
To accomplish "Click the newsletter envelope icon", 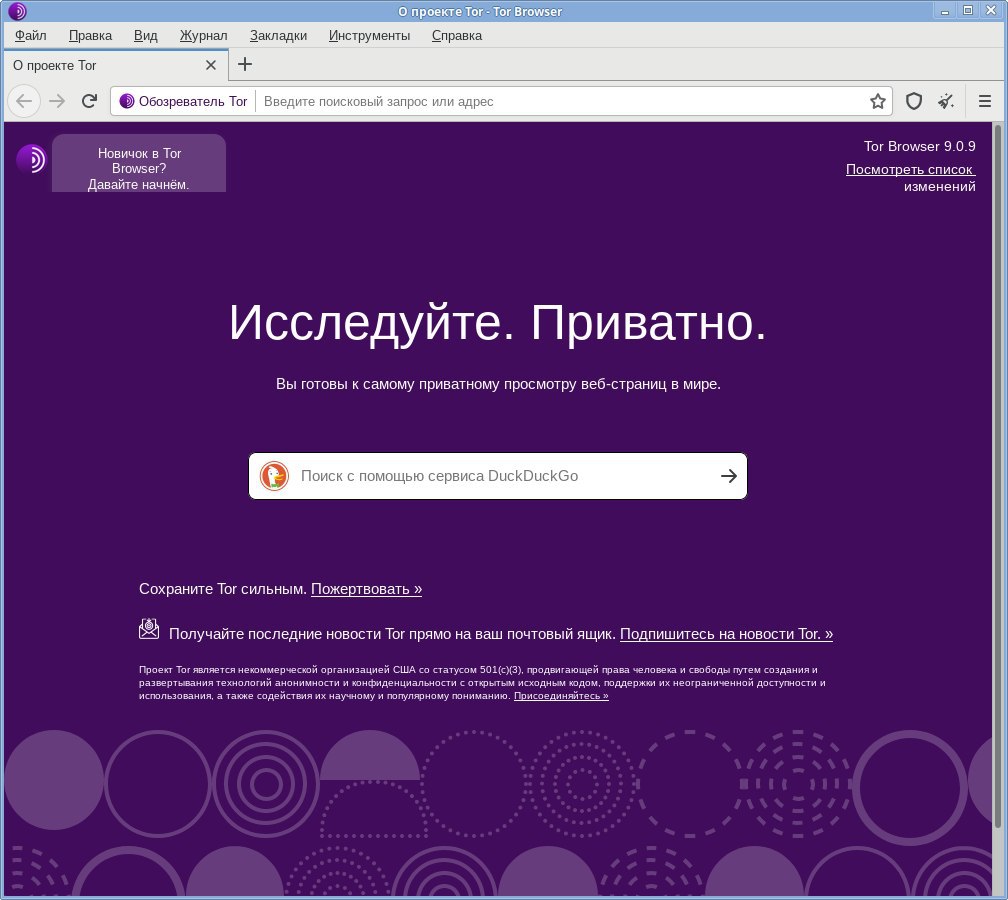I will click(x=149, y=629).
